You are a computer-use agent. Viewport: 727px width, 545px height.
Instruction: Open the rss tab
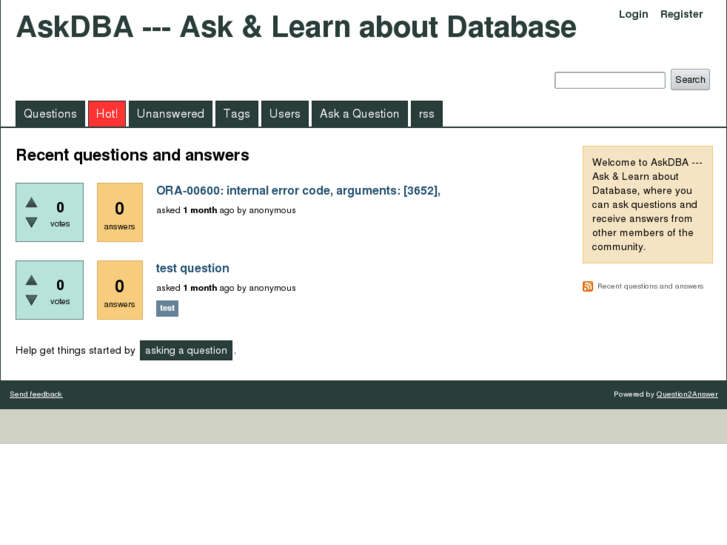click(x=427, y=114)
